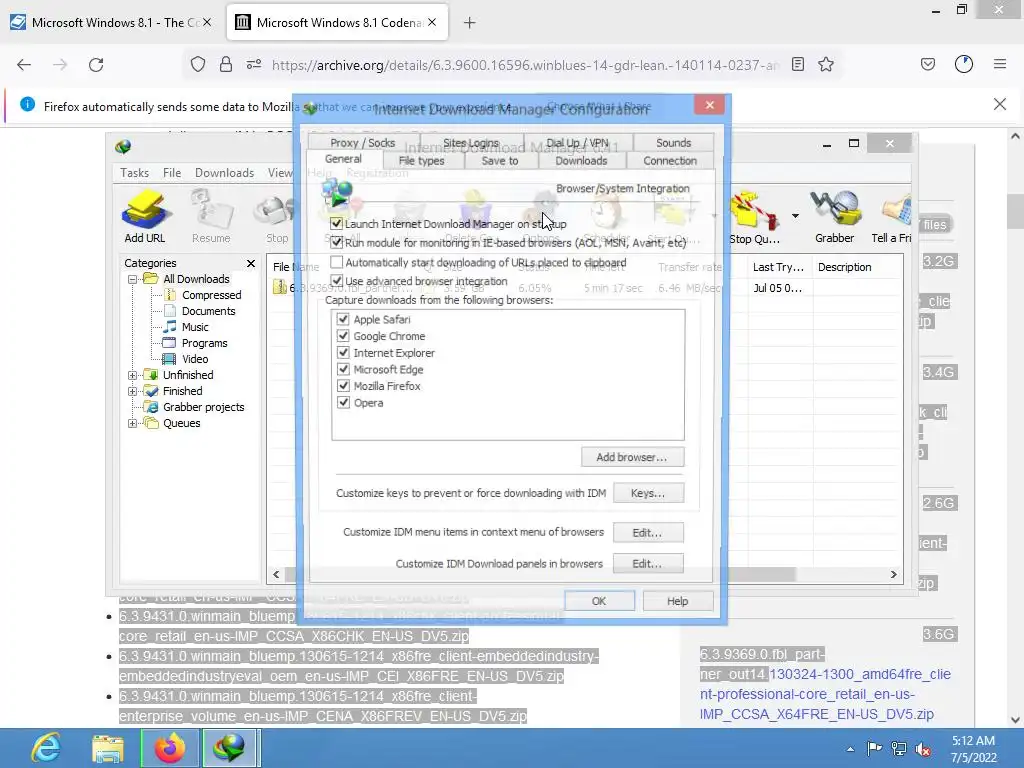Switch to the Downloads configuration tab
1024x768 pixels.
pyautogui.click(x=581, y=161)
